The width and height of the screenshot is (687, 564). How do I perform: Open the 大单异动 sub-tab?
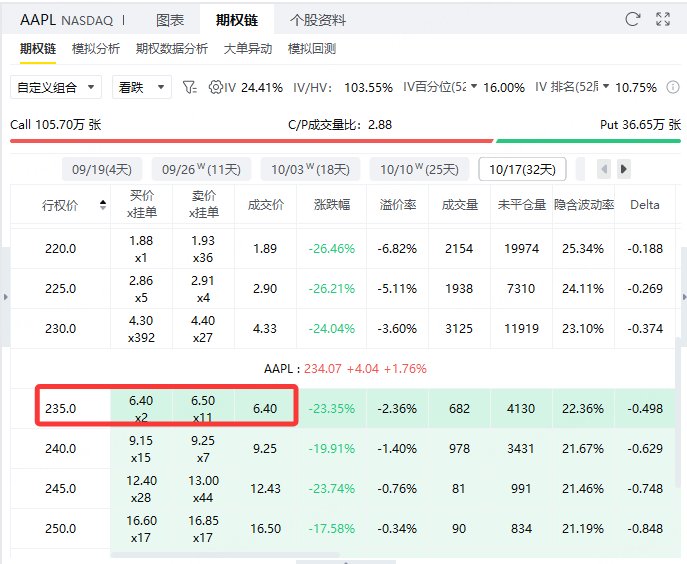click(248, 49)
